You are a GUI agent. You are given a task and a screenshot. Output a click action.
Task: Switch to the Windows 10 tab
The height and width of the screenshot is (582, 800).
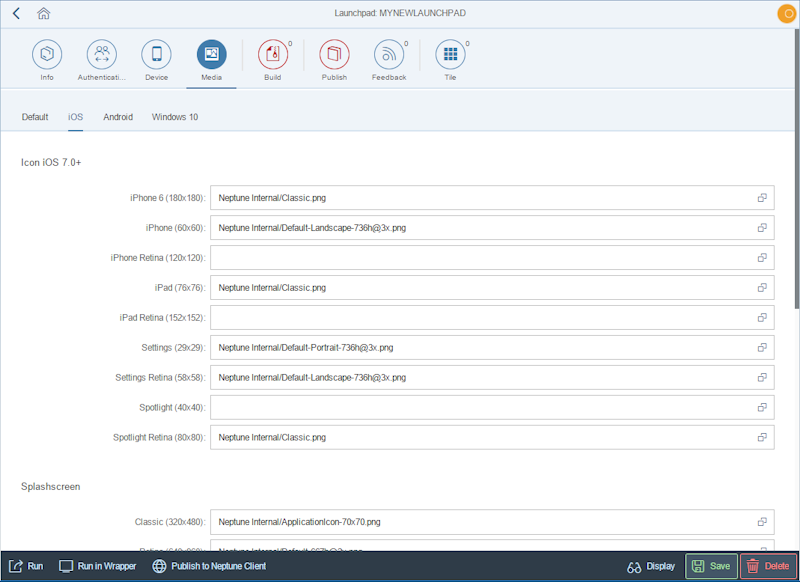(174, 117)
